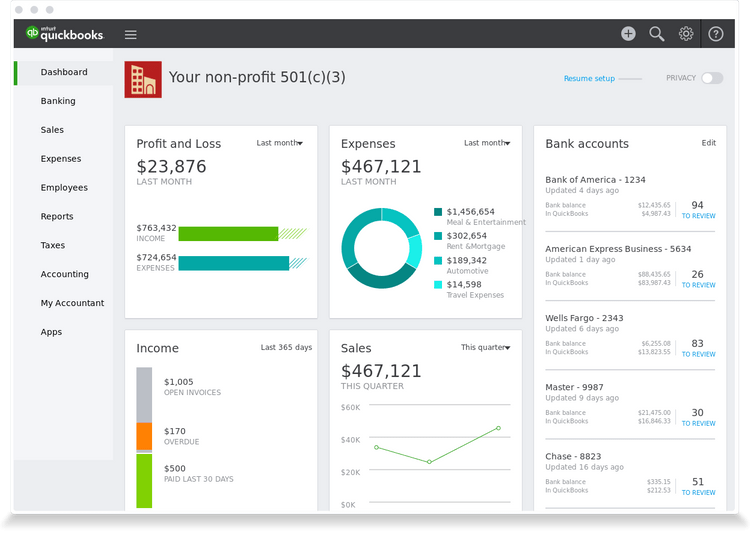Screen dimensions: 750x541
Task: Click the search magnifier icon
Action: pyautogui.click(x=657, y=34)
